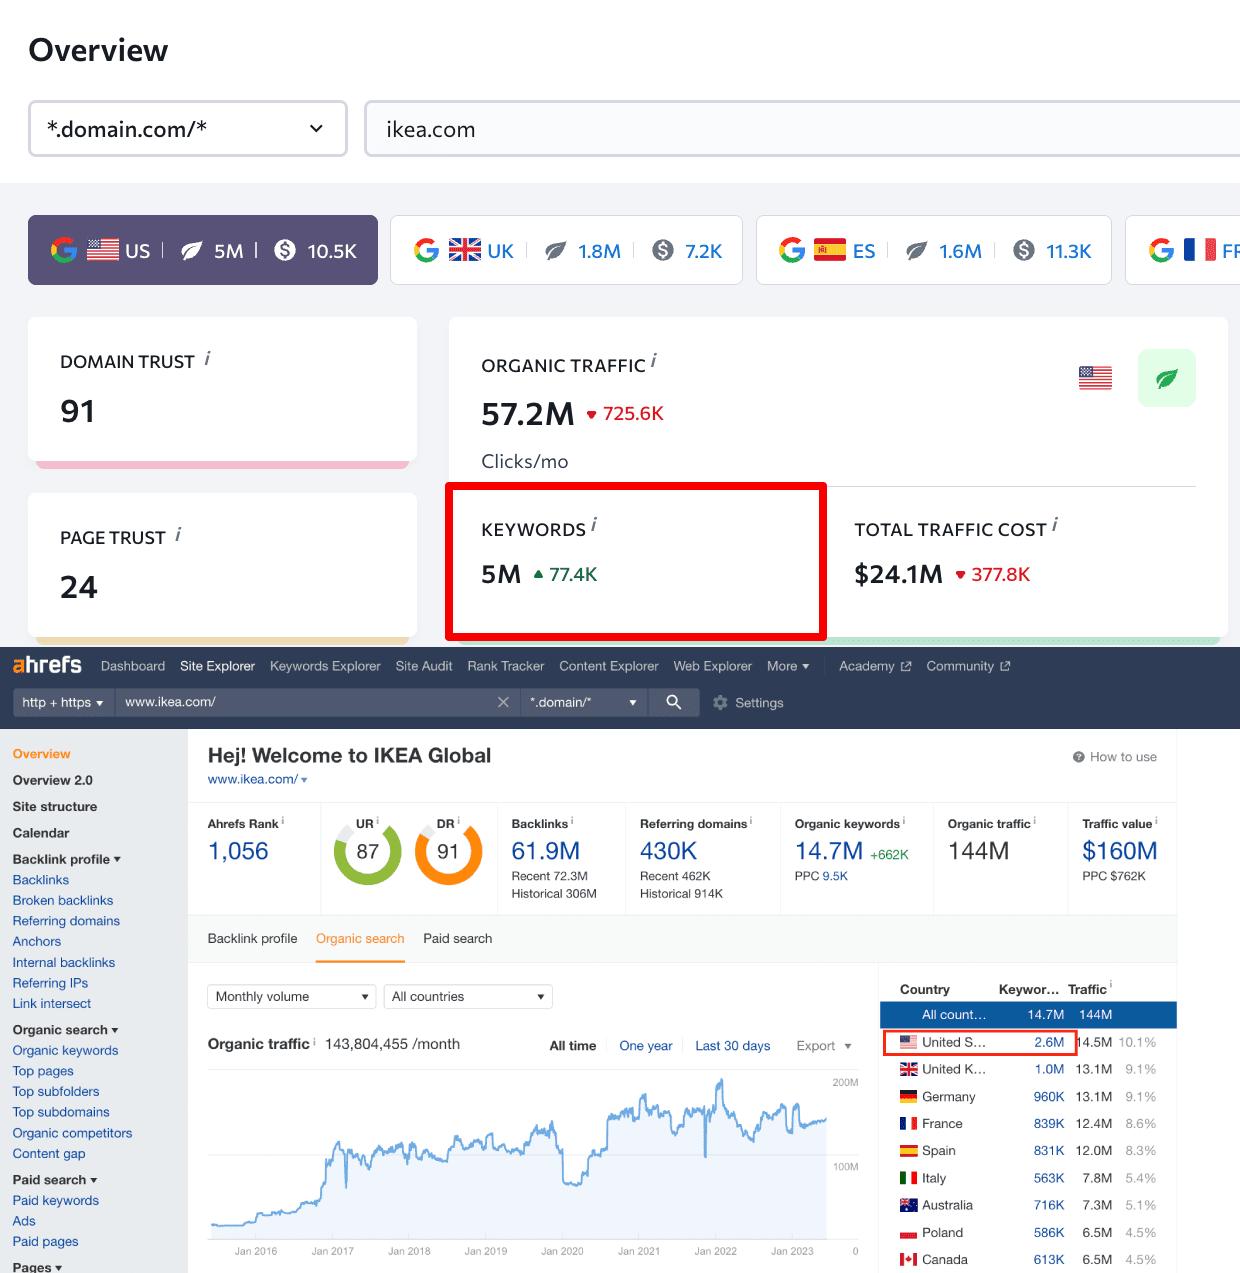The width and height of the screenshot is (1240, 1273).
Task: Open Overview 2.0 in sidebar
Action: click(52, 780)
